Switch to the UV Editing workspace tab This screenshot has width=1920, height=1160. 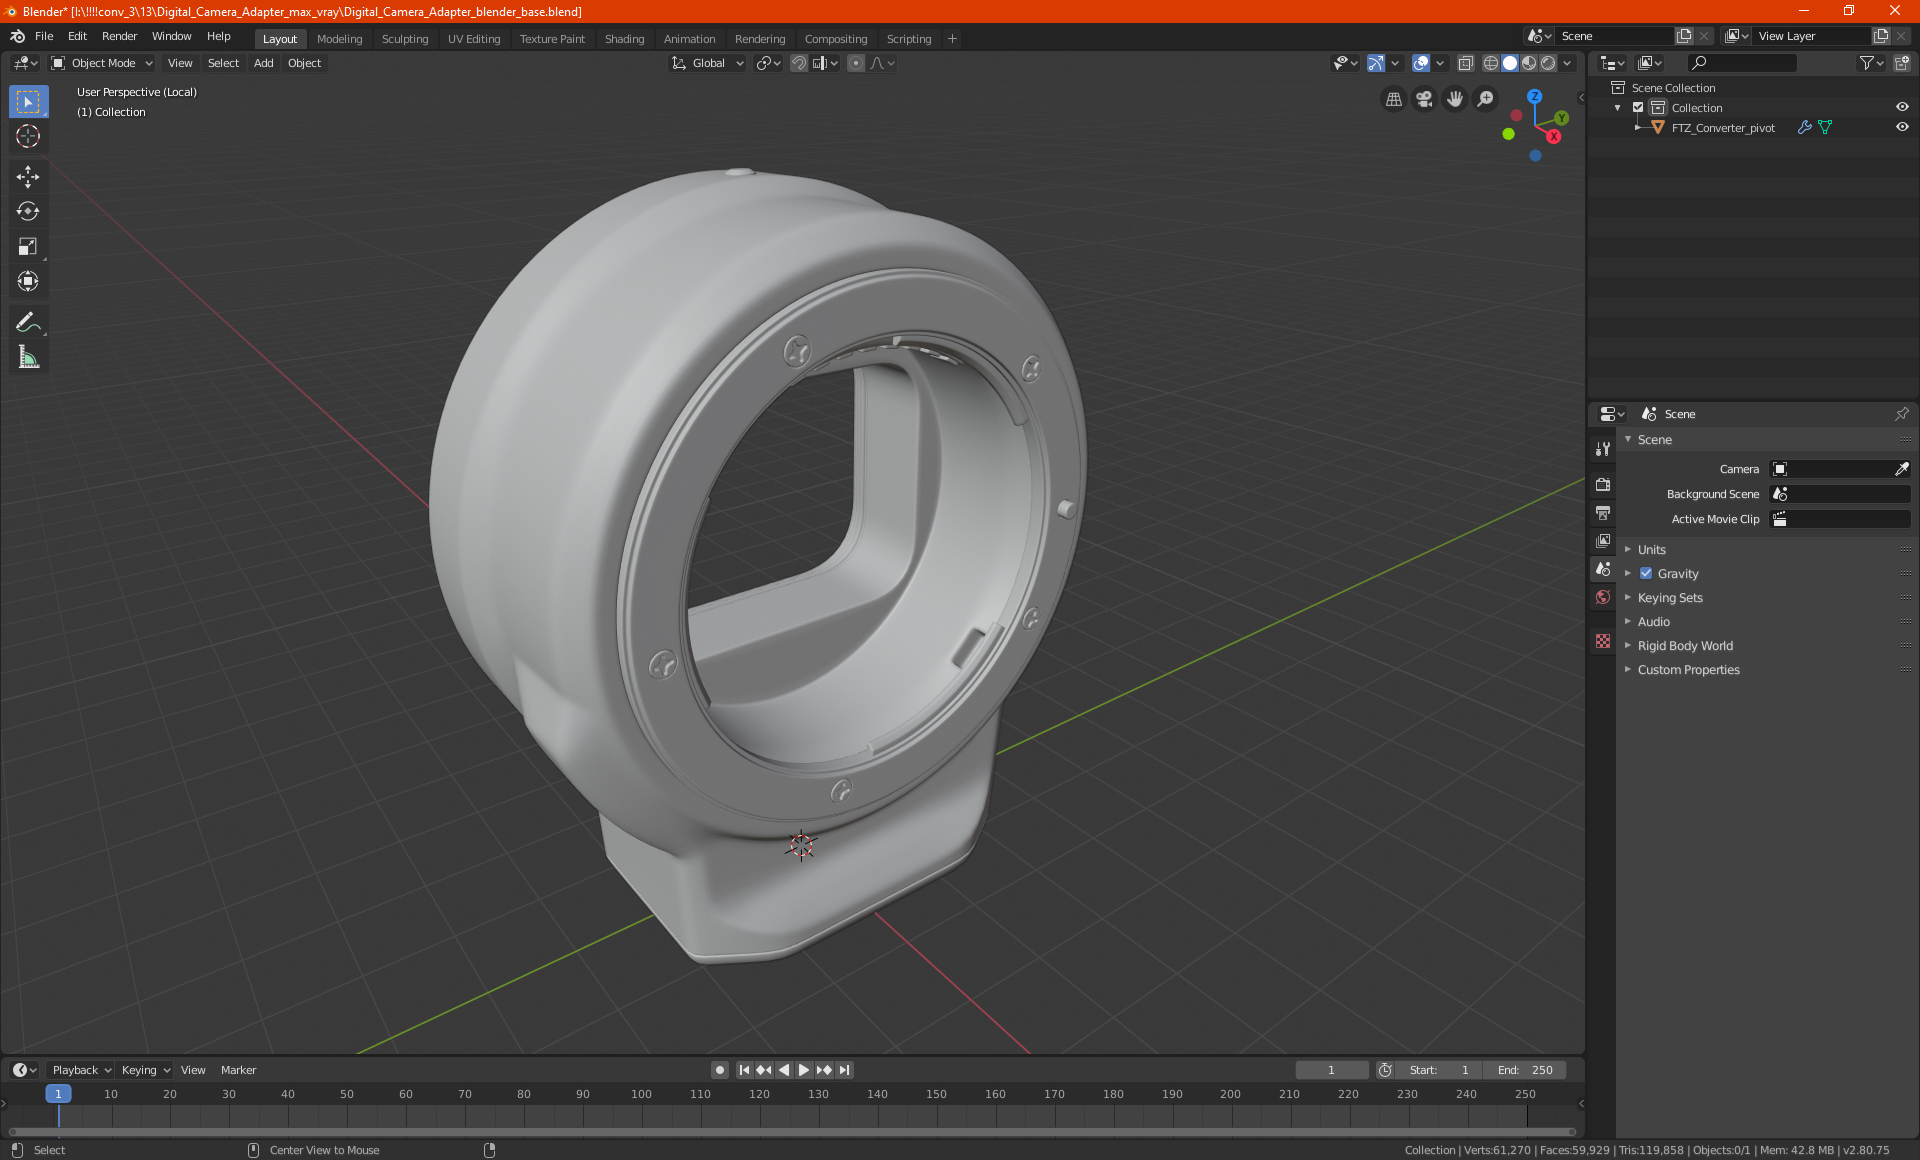[x=474, y=39]
